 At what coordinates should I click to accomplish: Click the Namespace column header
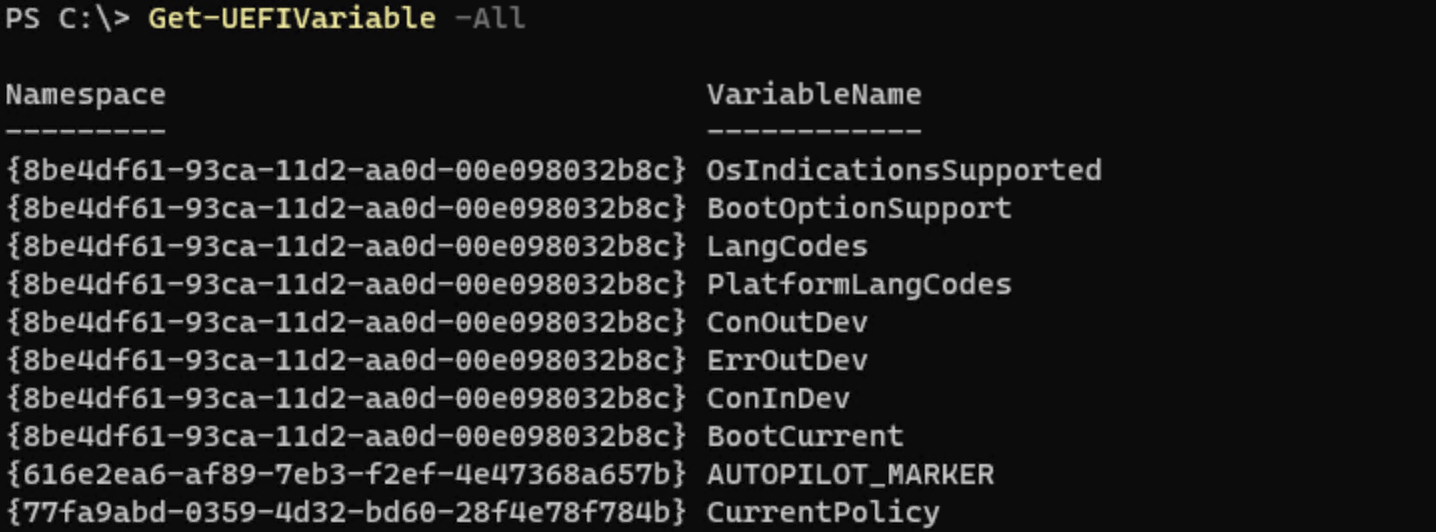point(85,94)
